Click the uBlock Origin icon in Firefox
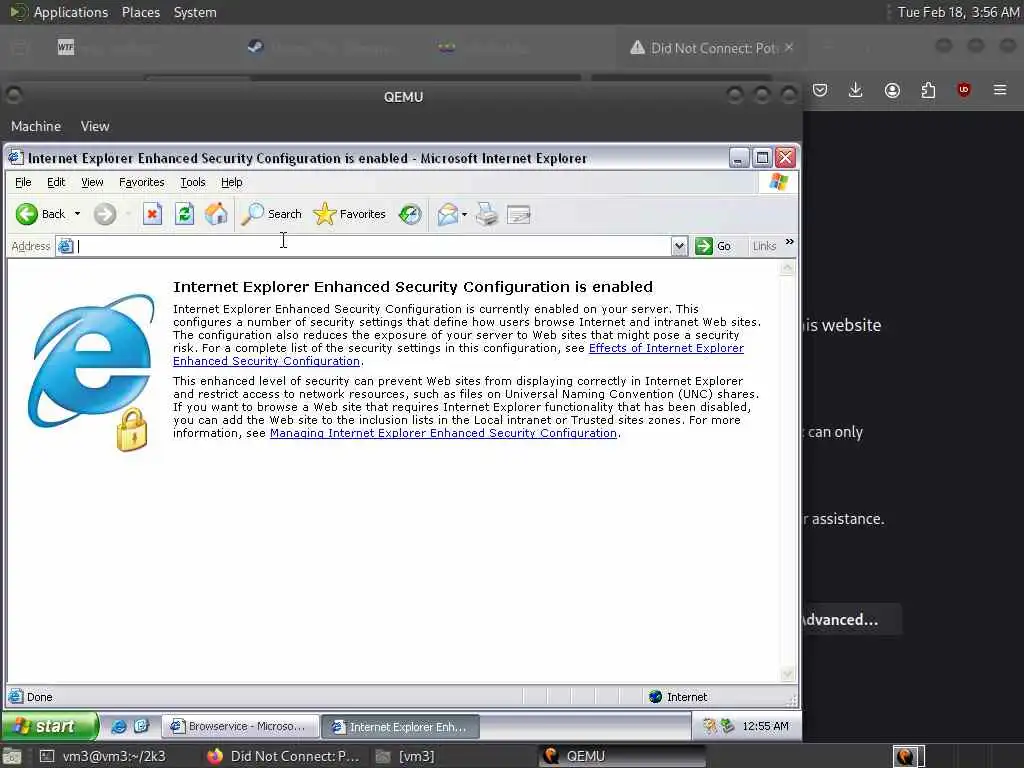 (964, 89)
